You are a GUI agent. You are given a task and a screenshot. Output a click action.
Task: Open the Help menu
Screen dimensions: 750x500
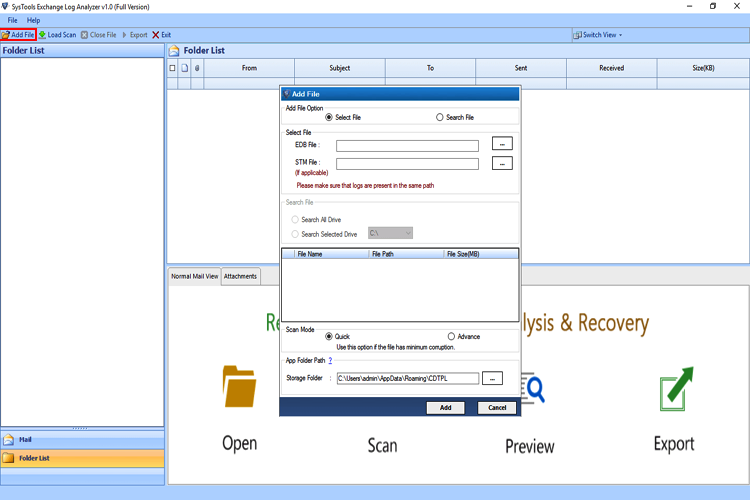33,20
